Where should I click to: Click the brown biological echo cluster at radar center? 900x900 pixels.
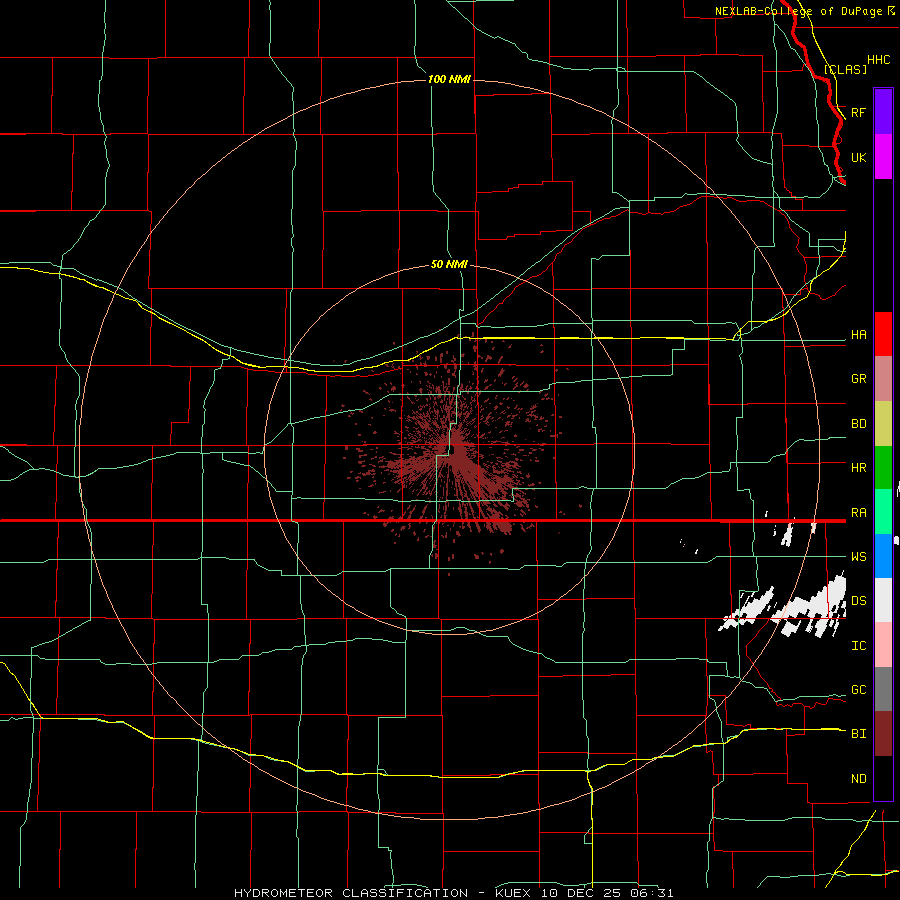(x=453, y=453)
